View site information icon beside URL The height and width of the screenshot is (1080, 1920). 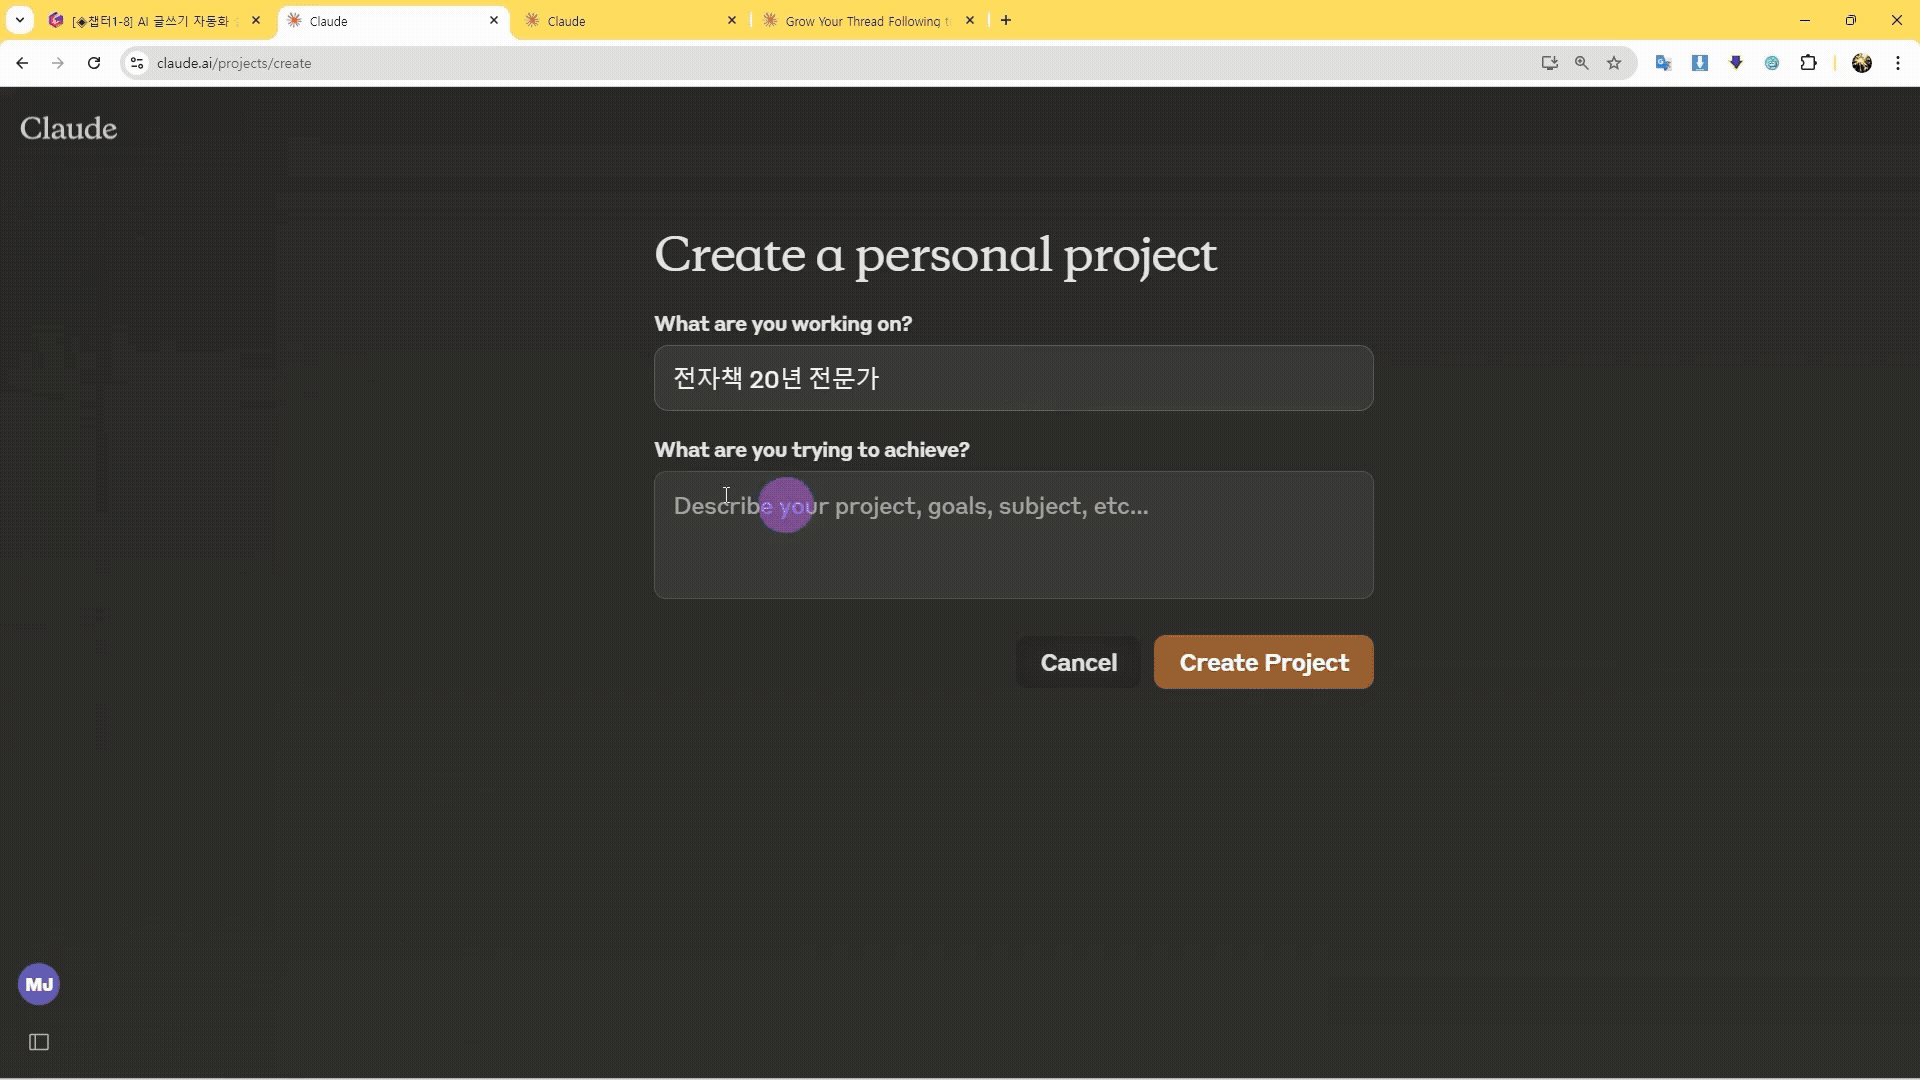137,63
